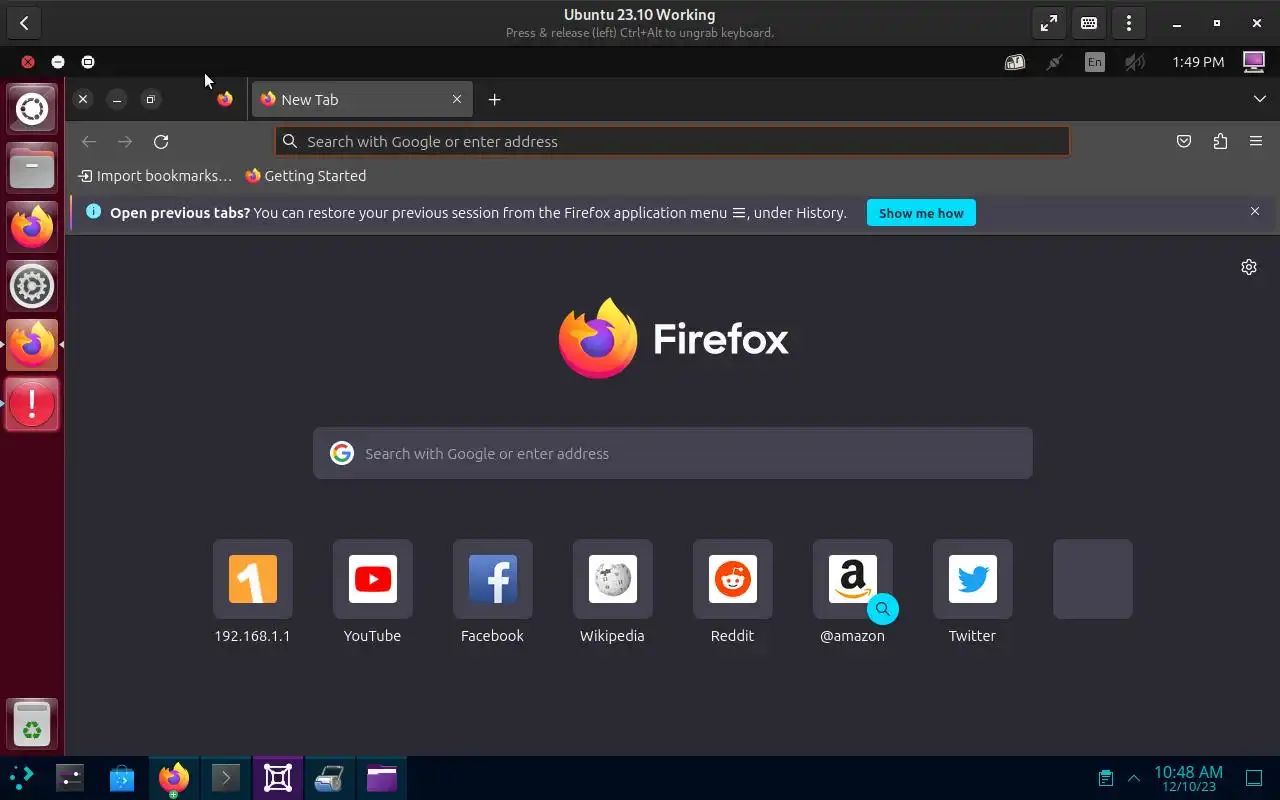This screenshot has width=1280, height=800.
Task: Open the 192.168.1.1 shortcut tile
Action: (253, 592)
